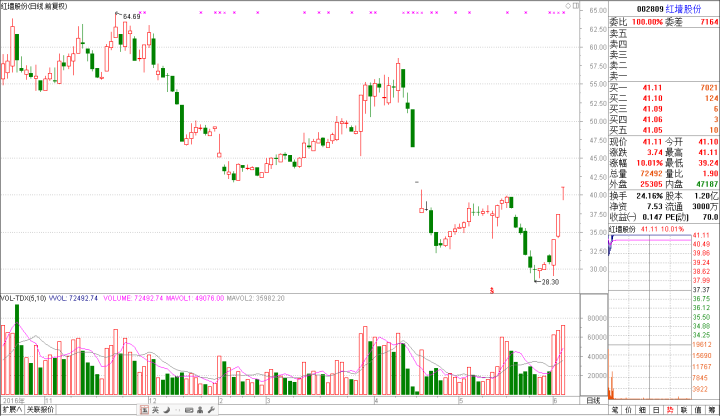Screen dimensions: 720x416
Task: Open the 扩展 tab at bottom left
Action: pos(12,410)
